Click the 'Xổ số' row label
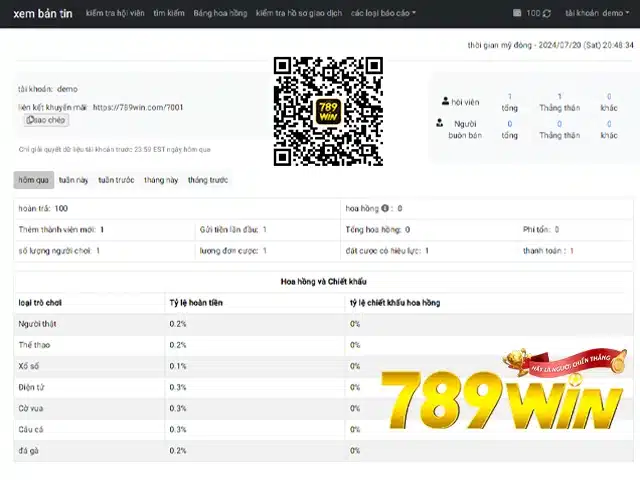Image resolution: width=640 pixels, height=480 pixels. click(x=29, y=366)
